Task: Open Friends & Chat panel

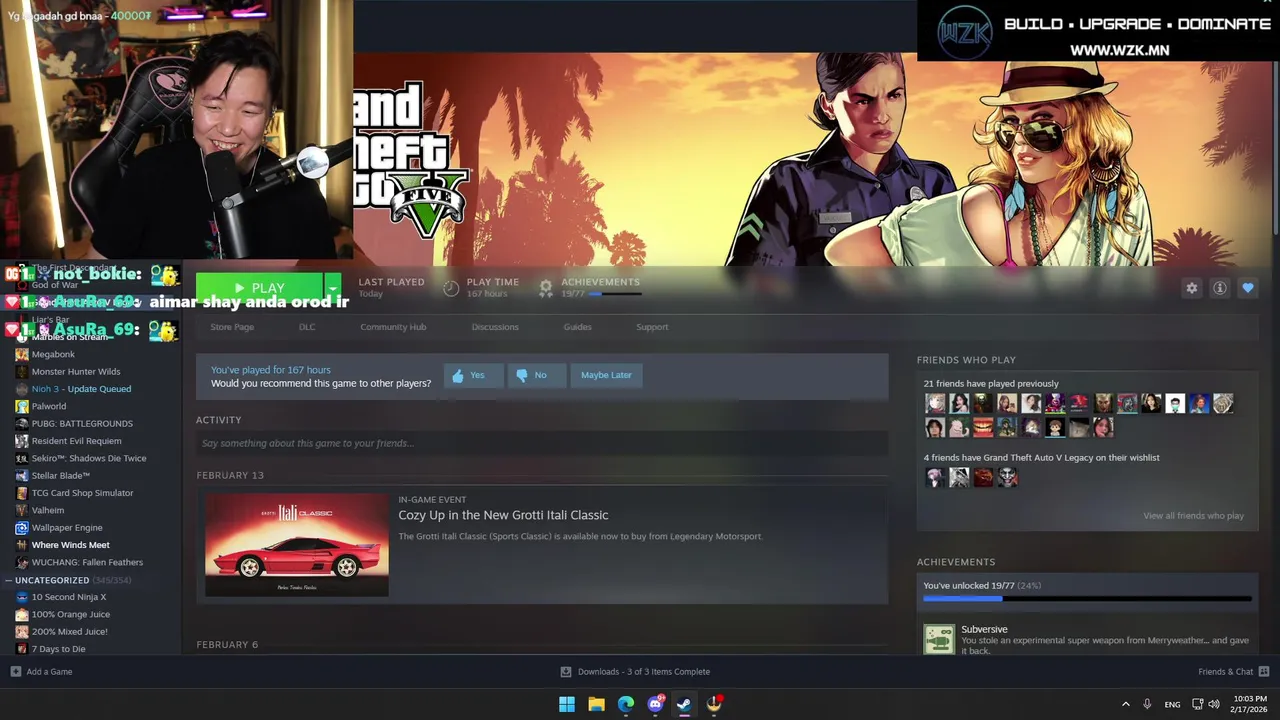Action: [x=1233, y=672]
